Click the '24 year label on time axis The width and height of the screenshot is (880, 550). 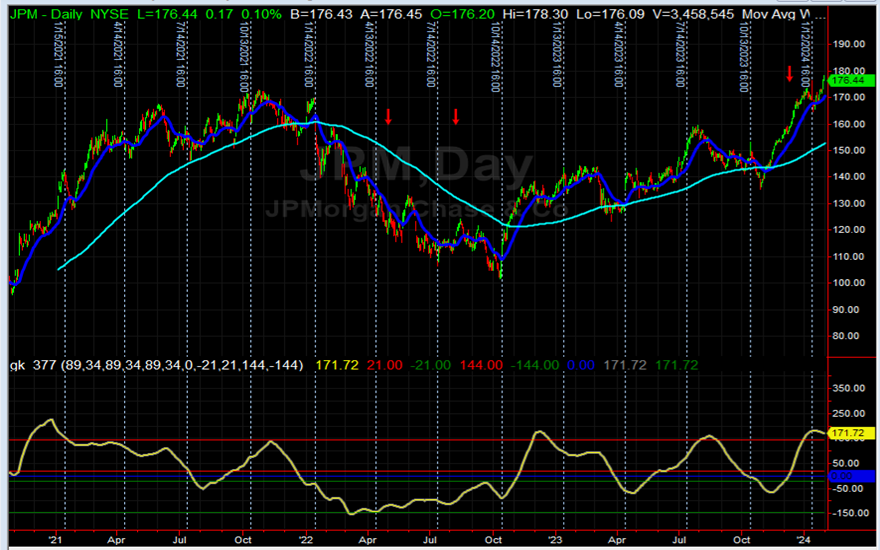(x=805, y=540)
